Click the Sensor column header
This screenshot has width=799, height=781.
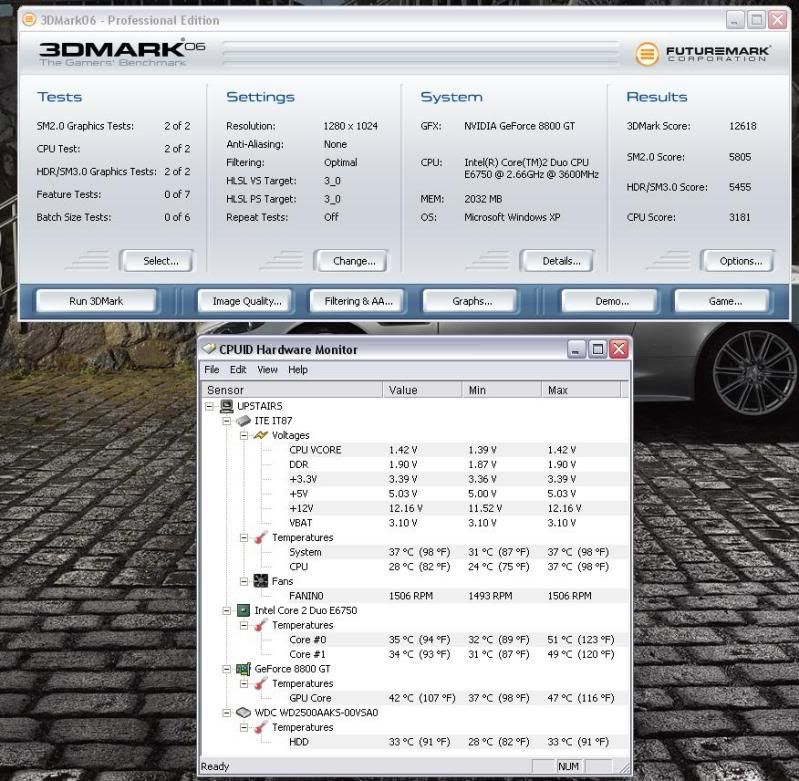click(292, 390)
